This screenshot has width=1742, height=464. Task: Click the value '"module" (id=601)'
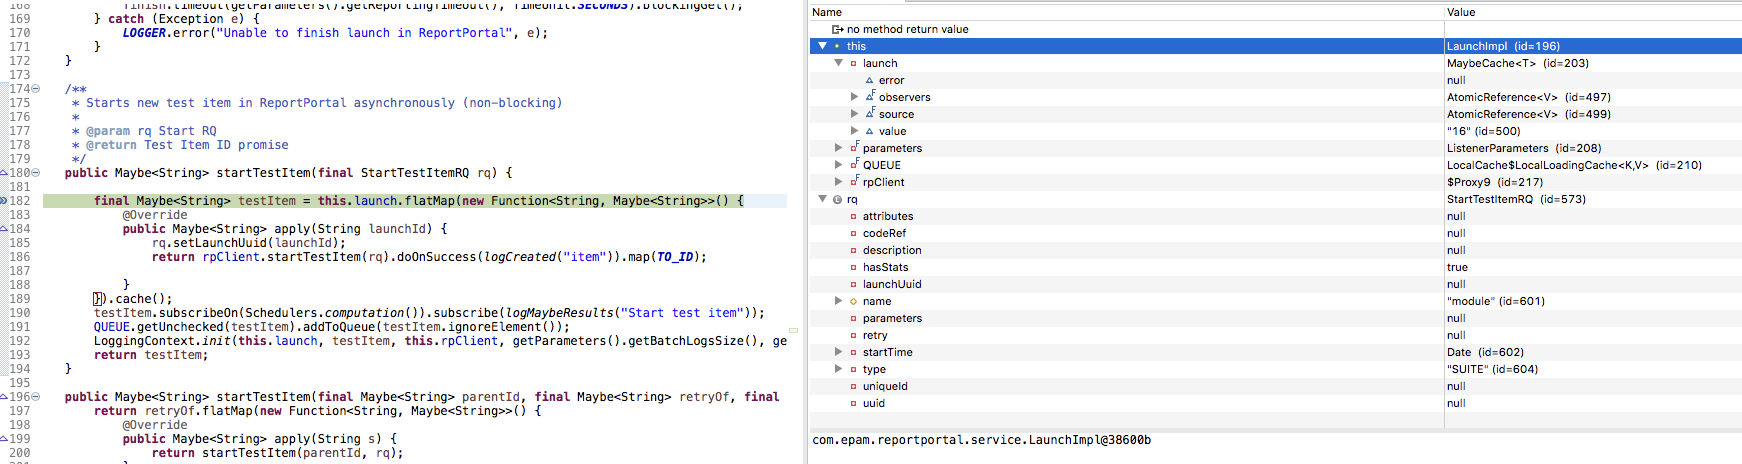(1496, 301)
